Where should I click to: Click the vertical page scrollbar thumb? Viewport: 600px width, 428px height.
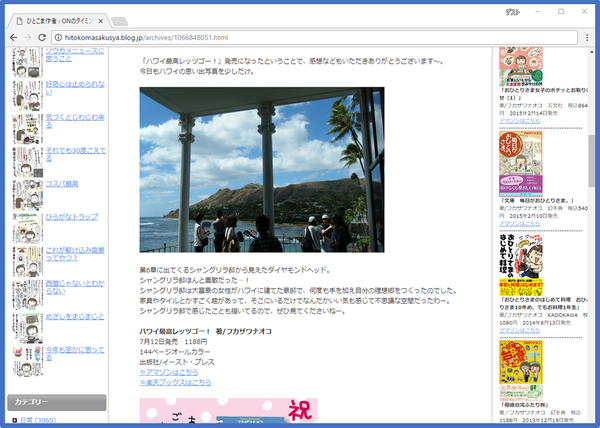[592, 161]
